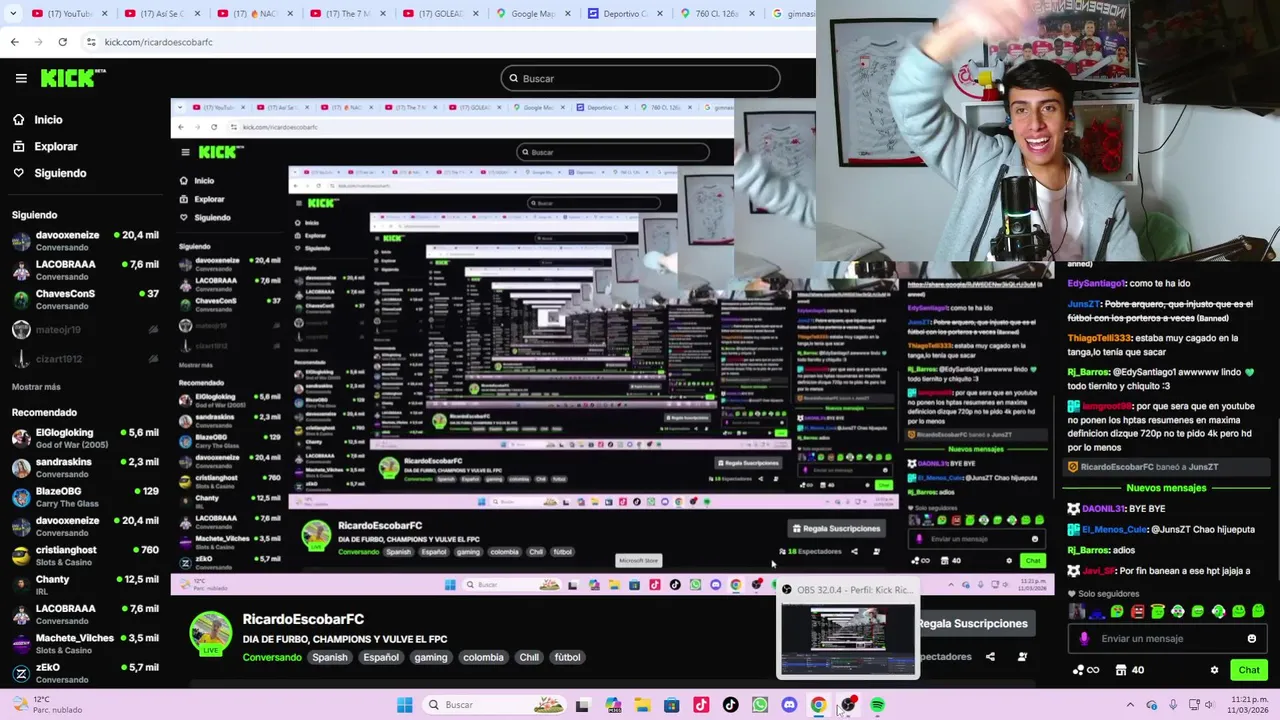This screenshot has width=1280, height=720.
Task: Open OBS Studio taskbar icon
Action: (848, 705)
